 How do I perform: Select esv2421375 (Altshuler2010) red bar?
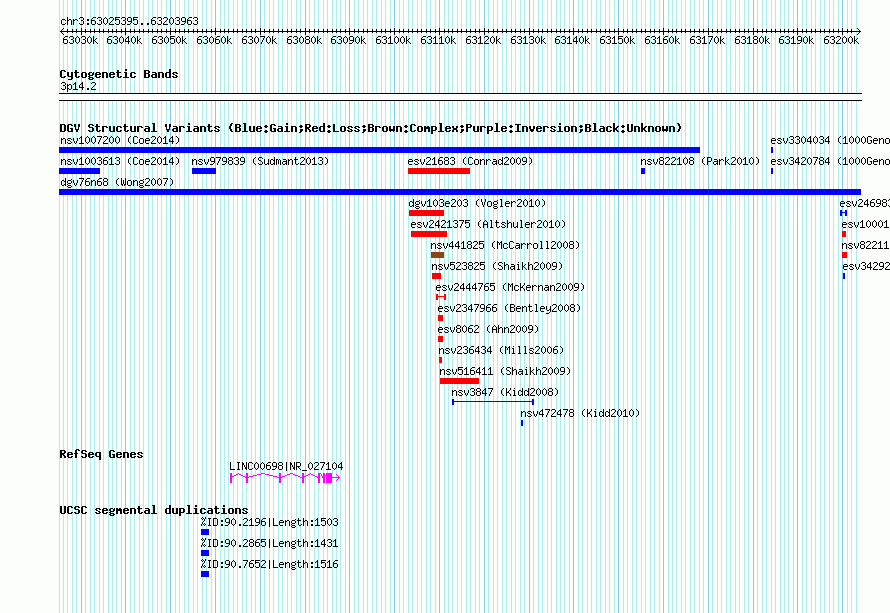click(429, 234)
